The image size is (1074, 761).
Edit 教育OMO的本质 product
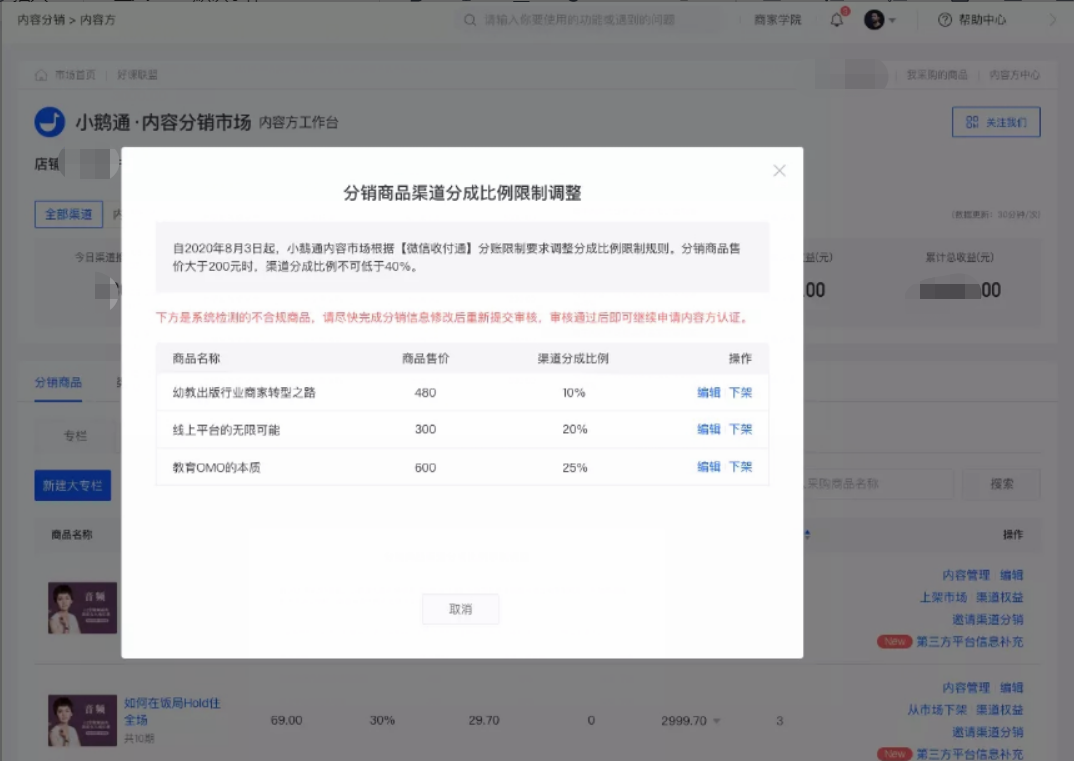(x=708, y=466)
